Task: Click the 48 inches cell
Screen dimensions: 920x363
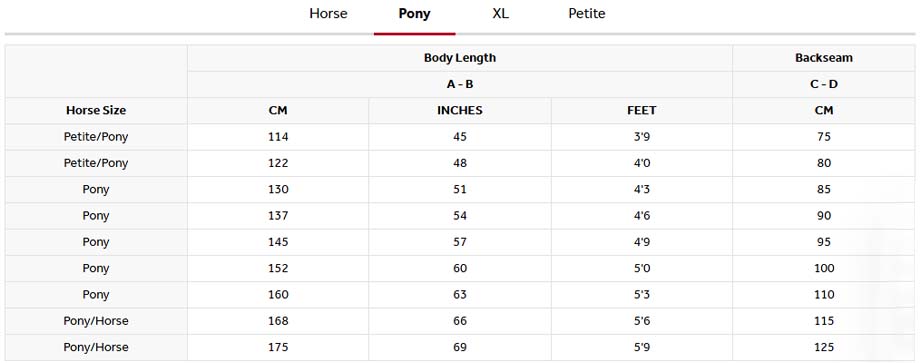Action: click(x=460, y=163)
